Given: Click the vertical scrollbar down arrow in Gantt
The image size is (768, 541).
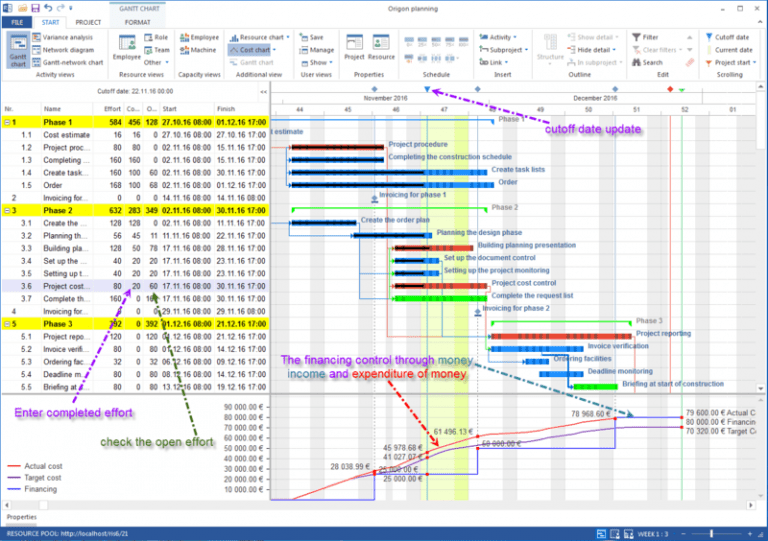Looking at the screenshot, I should click(x=761, y=389).
